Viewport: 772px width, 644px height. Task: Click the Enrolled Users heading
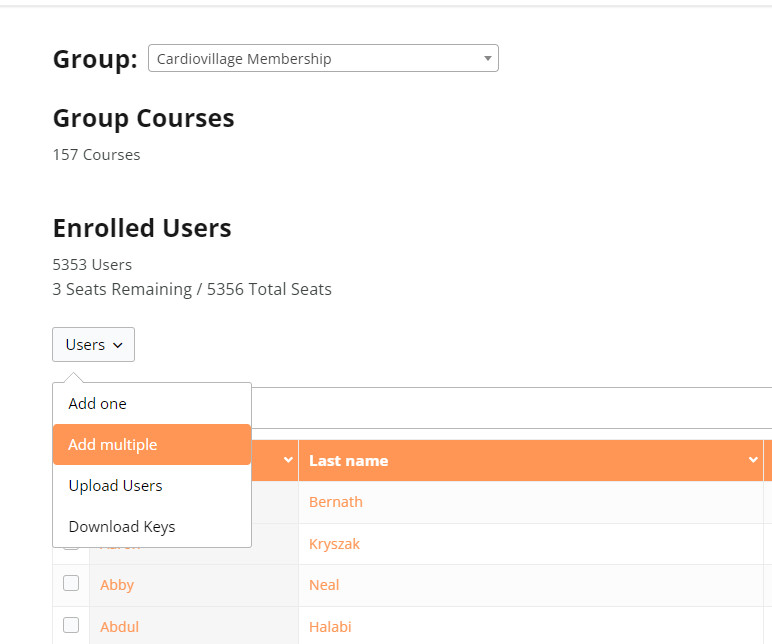click(x=142, y=228)
